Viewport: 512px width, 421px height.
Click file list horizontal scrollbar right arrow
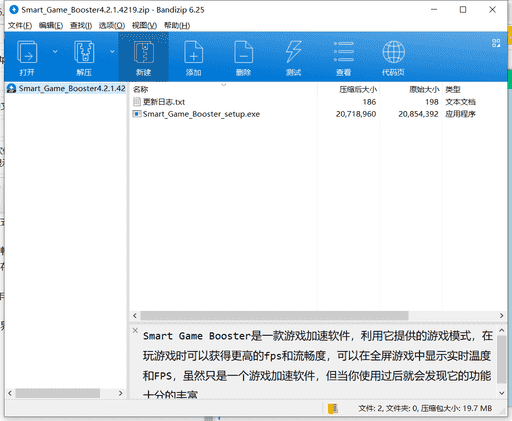coord(502,315)
